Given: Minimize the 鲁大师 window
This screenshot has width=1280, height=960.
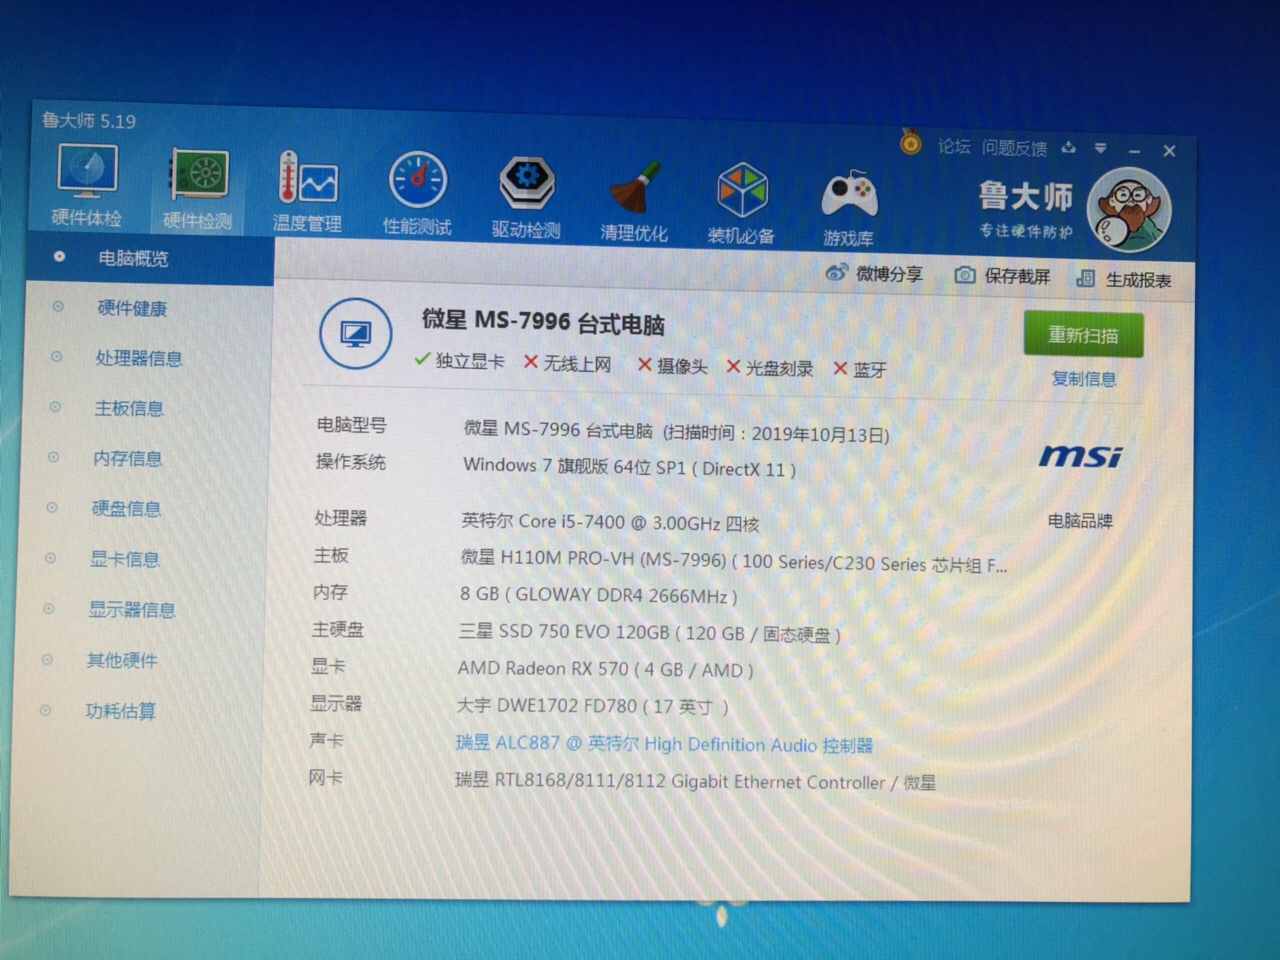Looking at the screenshot, I should 1134,150.
